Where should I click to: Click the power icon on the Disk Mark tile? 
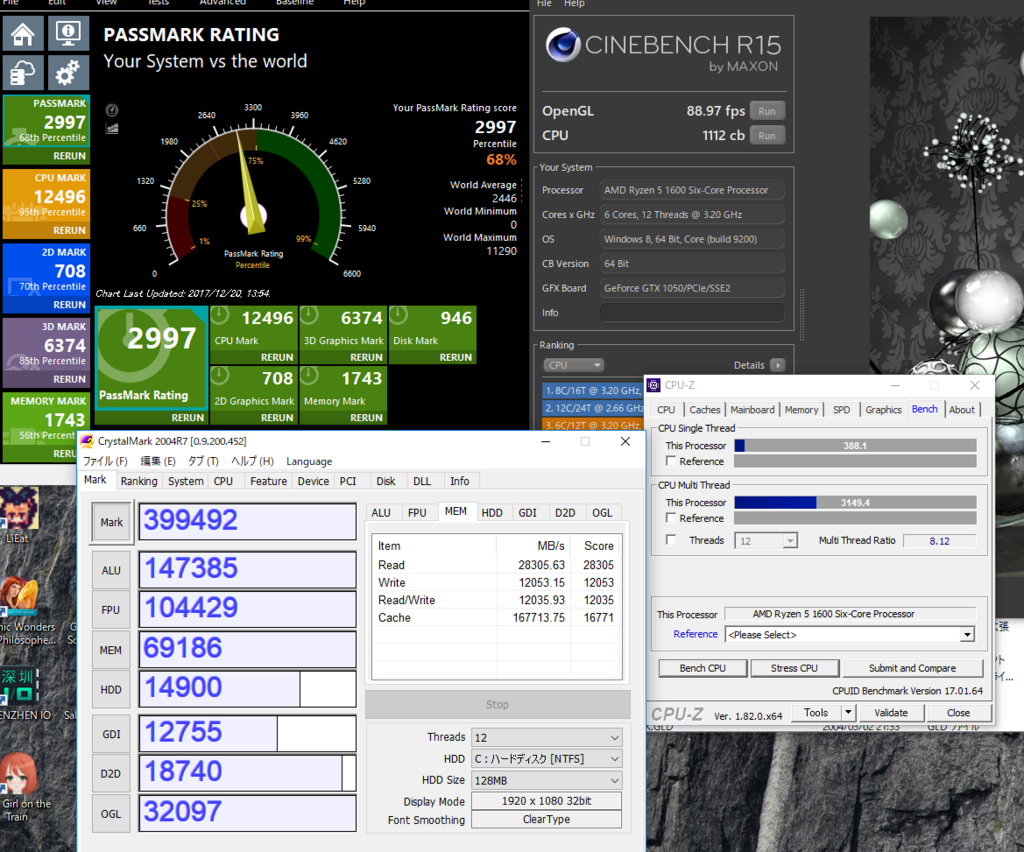[x=398, y=315]
